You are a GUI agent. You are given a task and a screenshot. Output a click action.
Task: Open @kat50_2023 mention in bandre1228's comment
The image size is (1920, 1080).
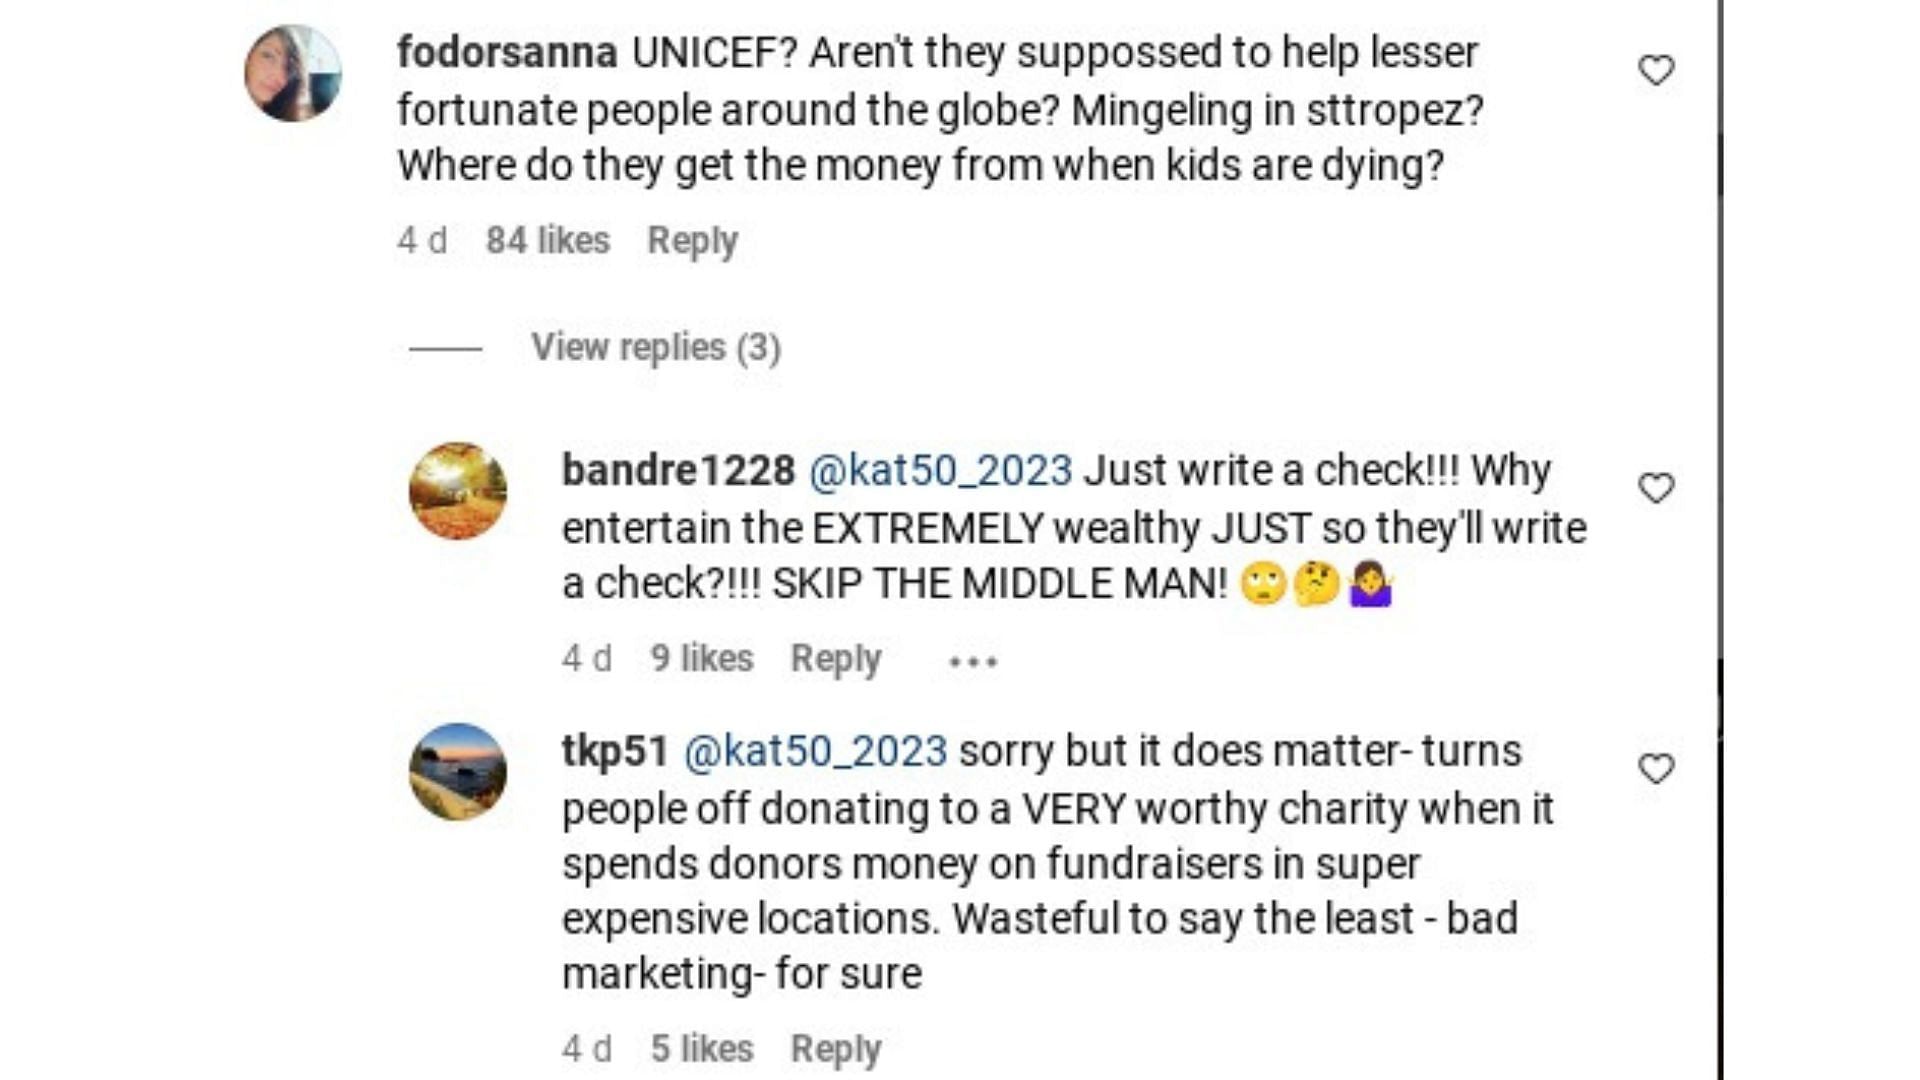click(940, 471)
